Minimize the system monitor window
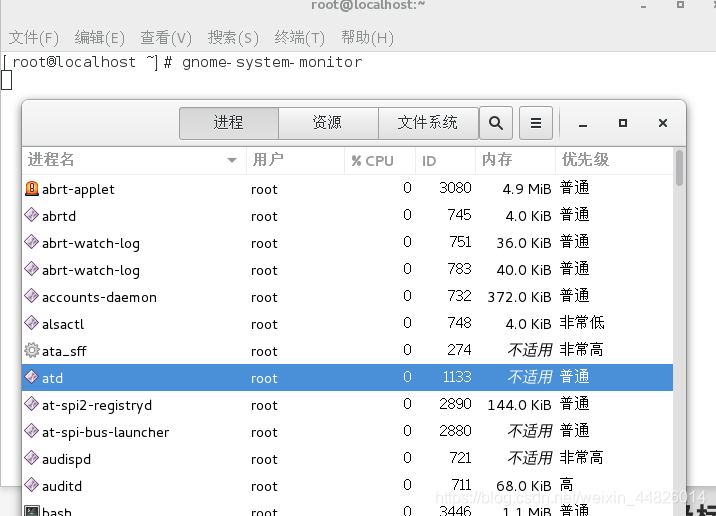Screen dimensions: 716x516 point(583,123)
